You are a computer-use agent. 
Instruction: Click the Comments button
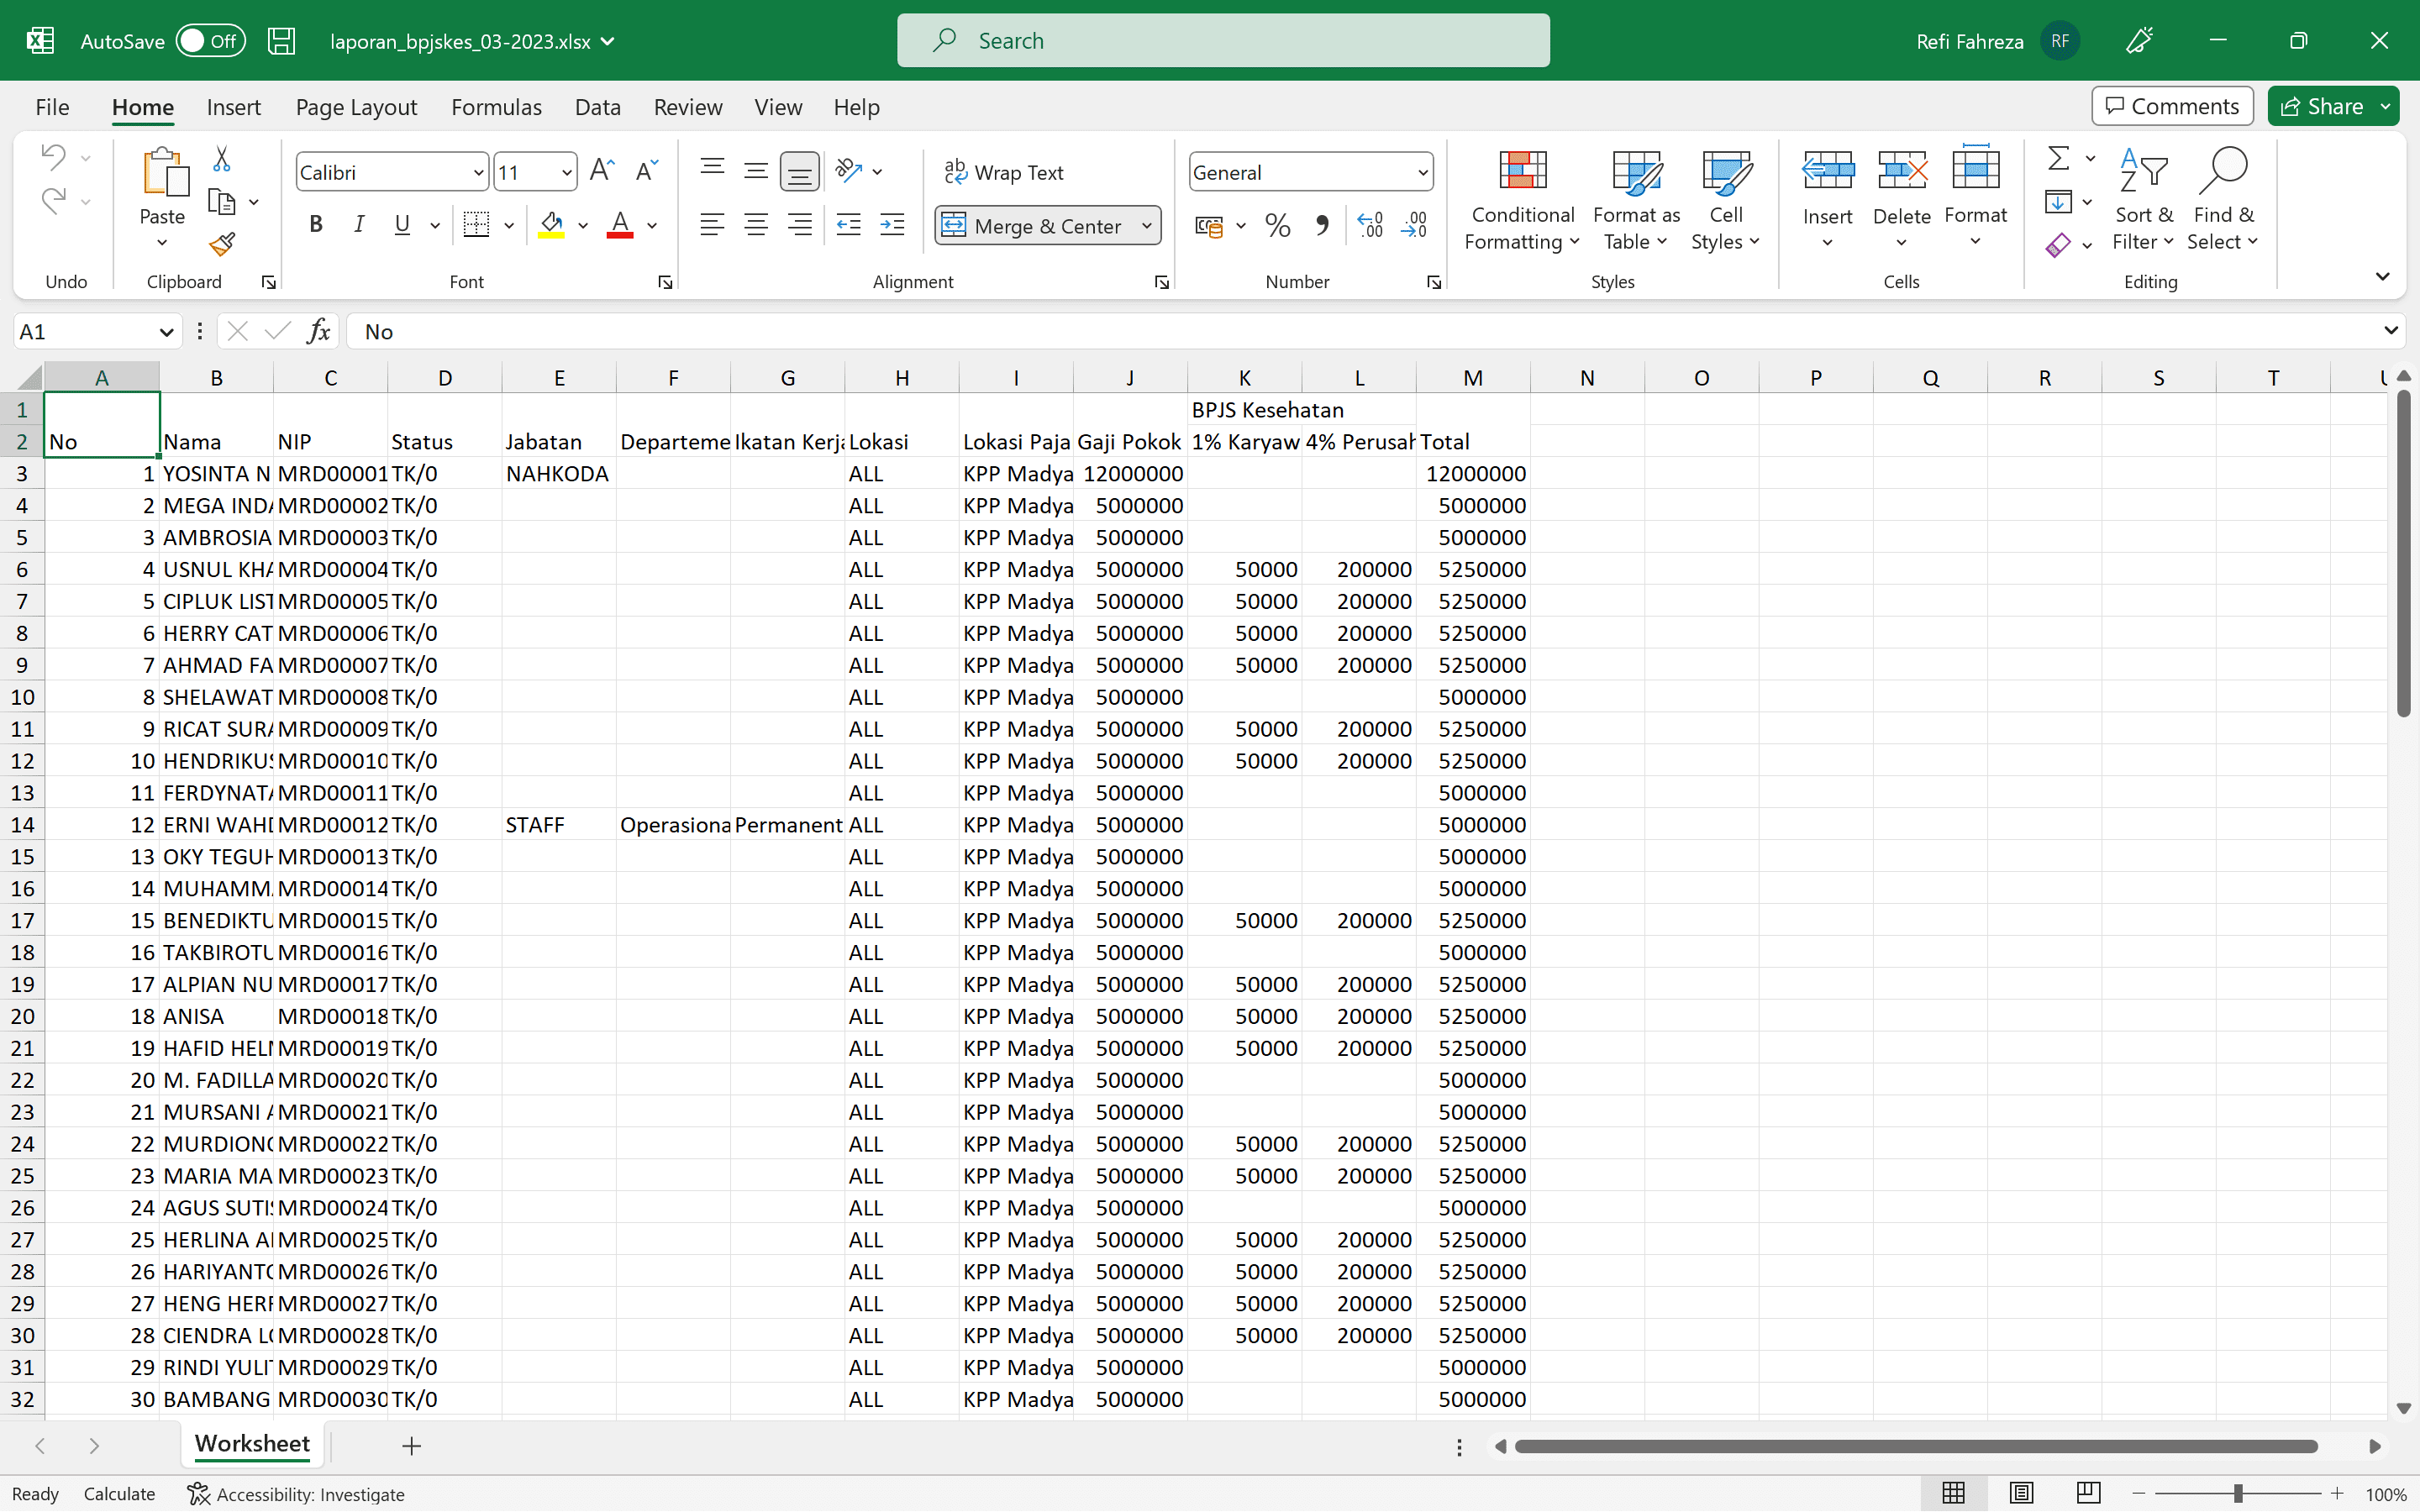(2172, 106)
